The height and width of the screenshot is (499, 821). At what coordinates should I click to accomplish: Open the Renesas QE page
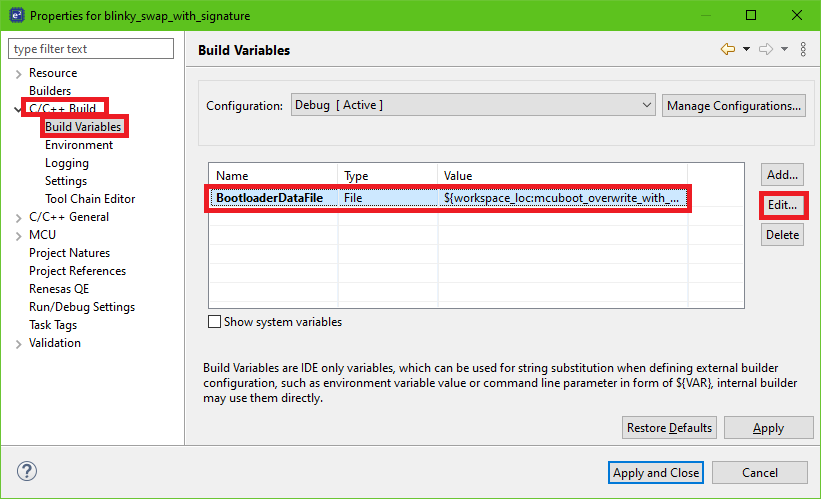pos(59,289)
